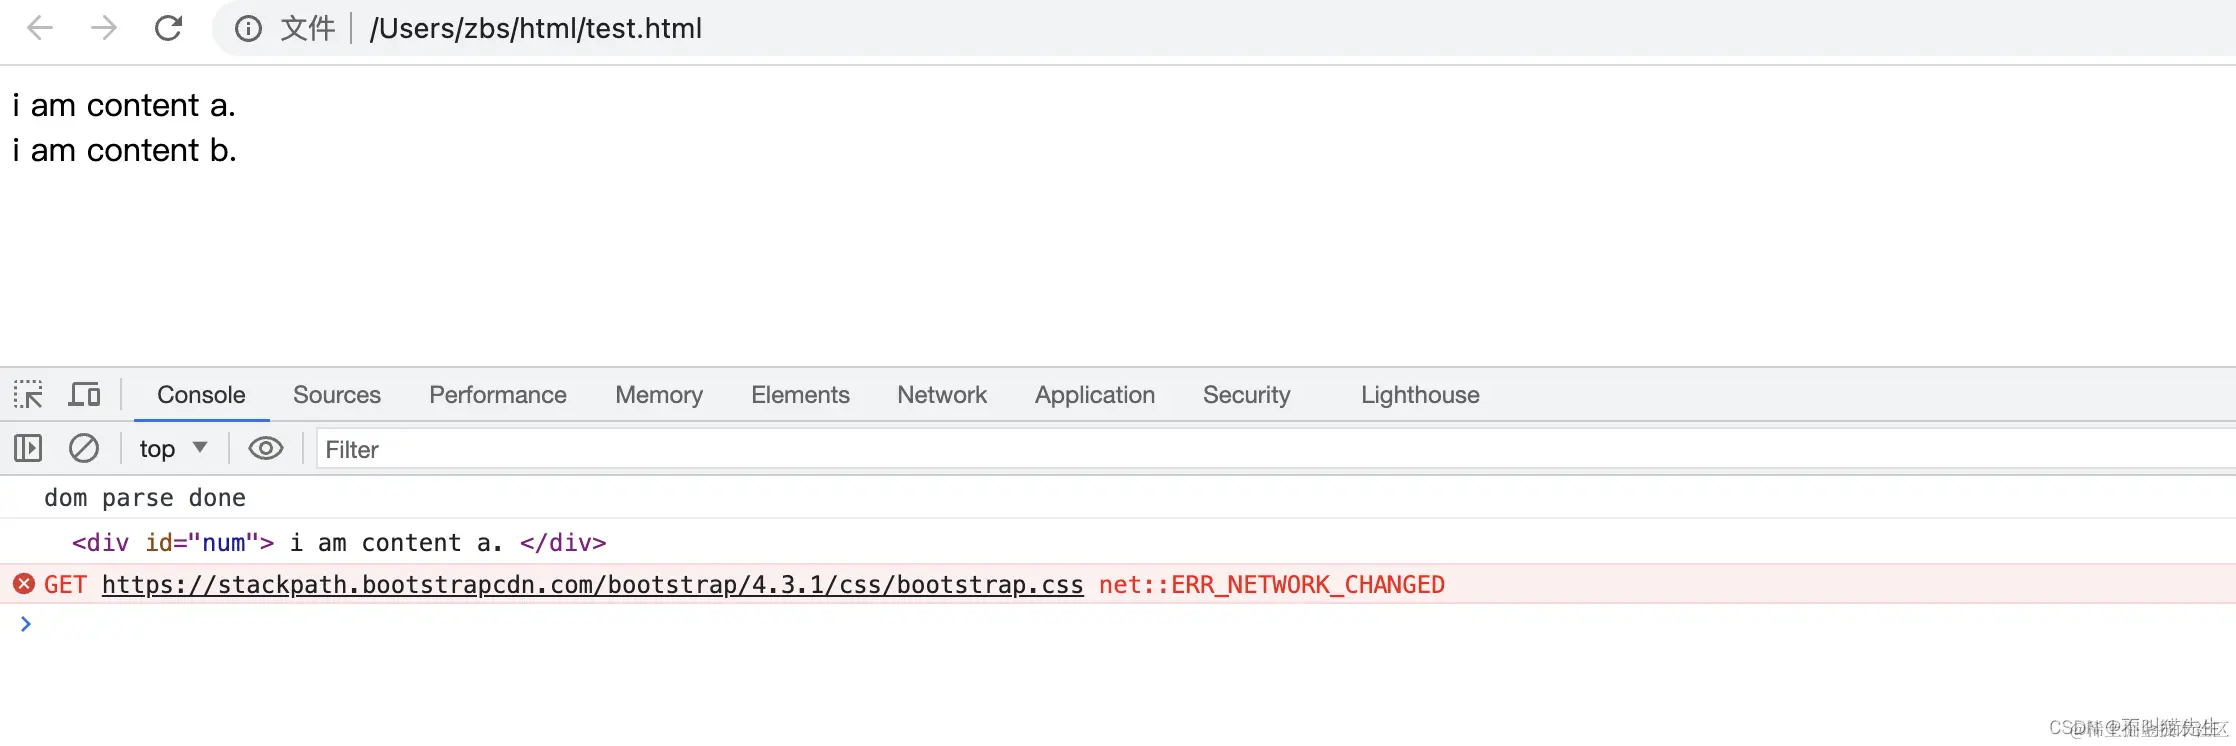2236x746 pixels.
Task: Reload the test.html page
Action: (x=168, y=28)
